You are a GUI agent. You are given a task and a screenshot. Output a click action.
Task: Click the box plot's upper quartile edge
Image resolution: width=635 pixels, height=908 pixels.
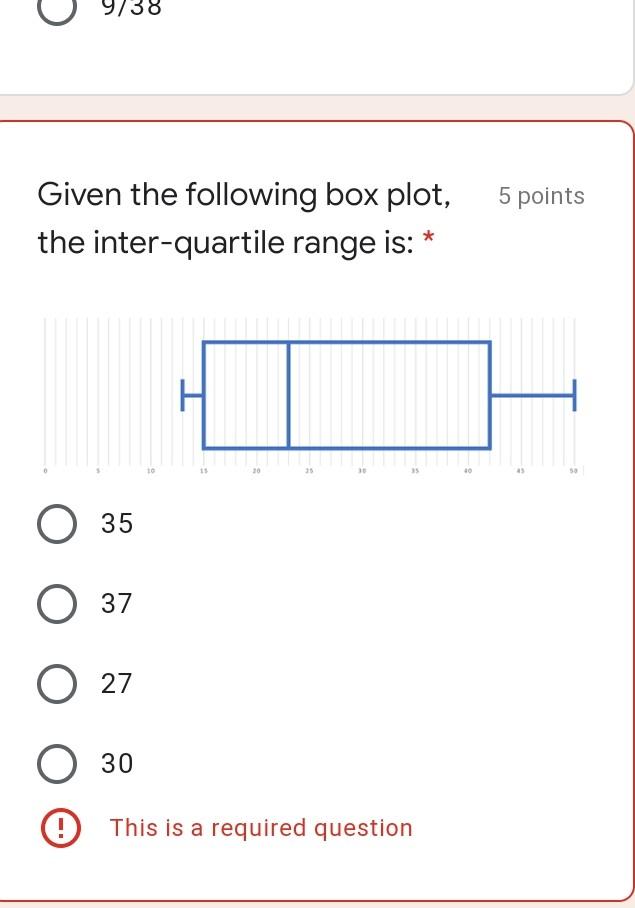coord(490,395)
